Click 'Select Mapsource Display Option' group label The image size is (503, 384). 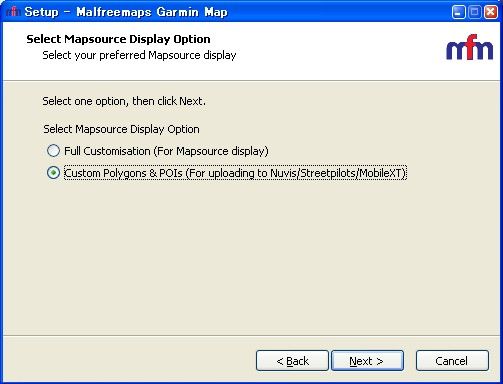pos(121,129)
